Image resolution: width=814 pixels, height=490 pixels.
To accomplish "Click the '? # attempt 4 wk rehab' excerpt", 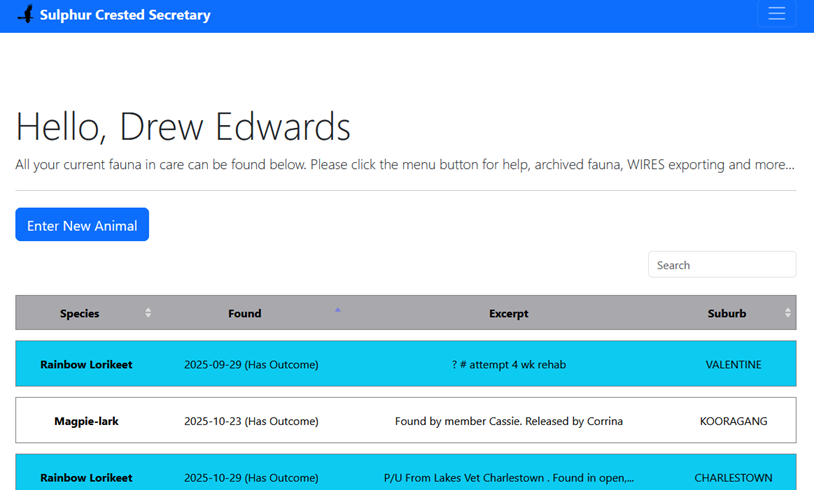I will click(508, 365).
